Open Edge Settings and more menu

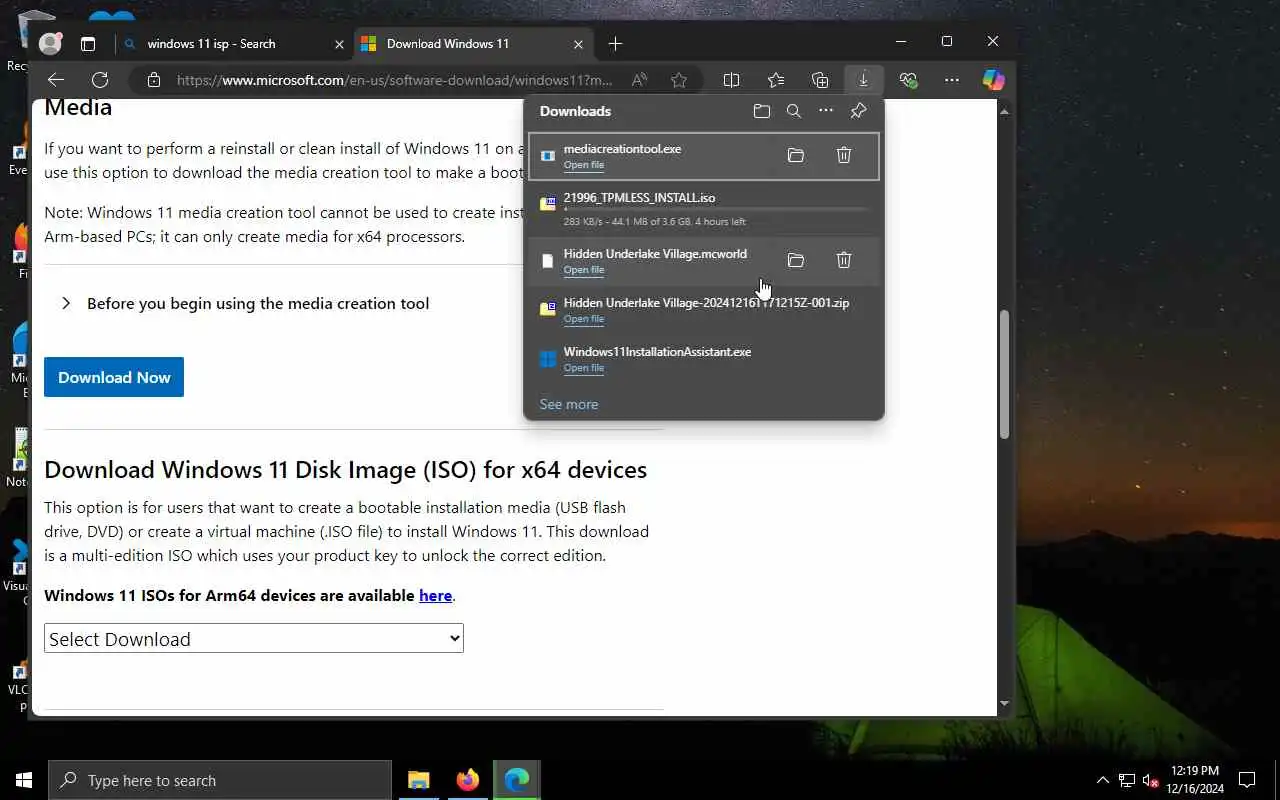click(951, 80)
